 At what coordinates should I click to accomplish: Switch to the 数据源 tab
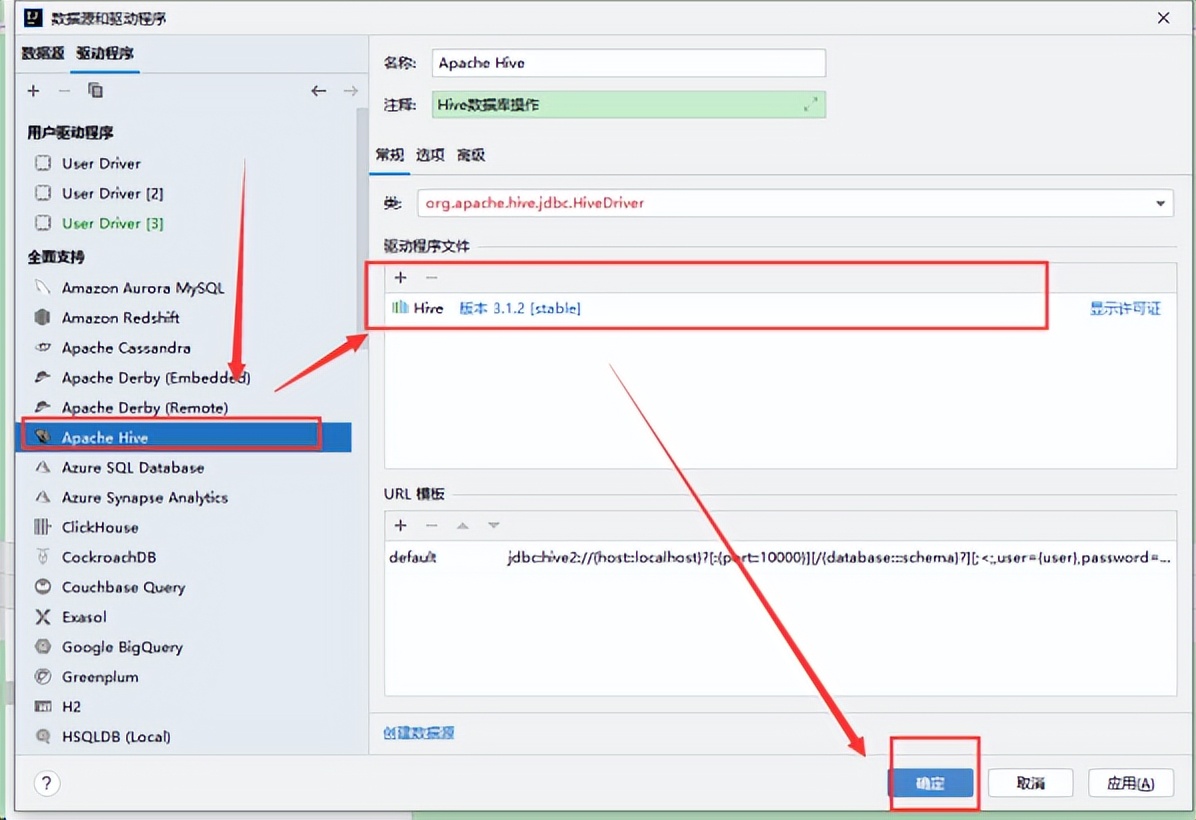click(x=43, y=53)
